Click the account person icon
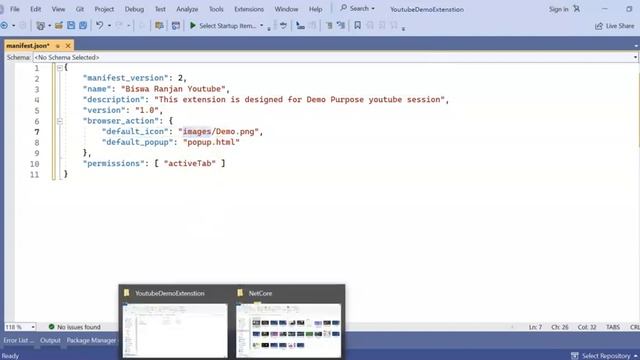 click(576, 9)
